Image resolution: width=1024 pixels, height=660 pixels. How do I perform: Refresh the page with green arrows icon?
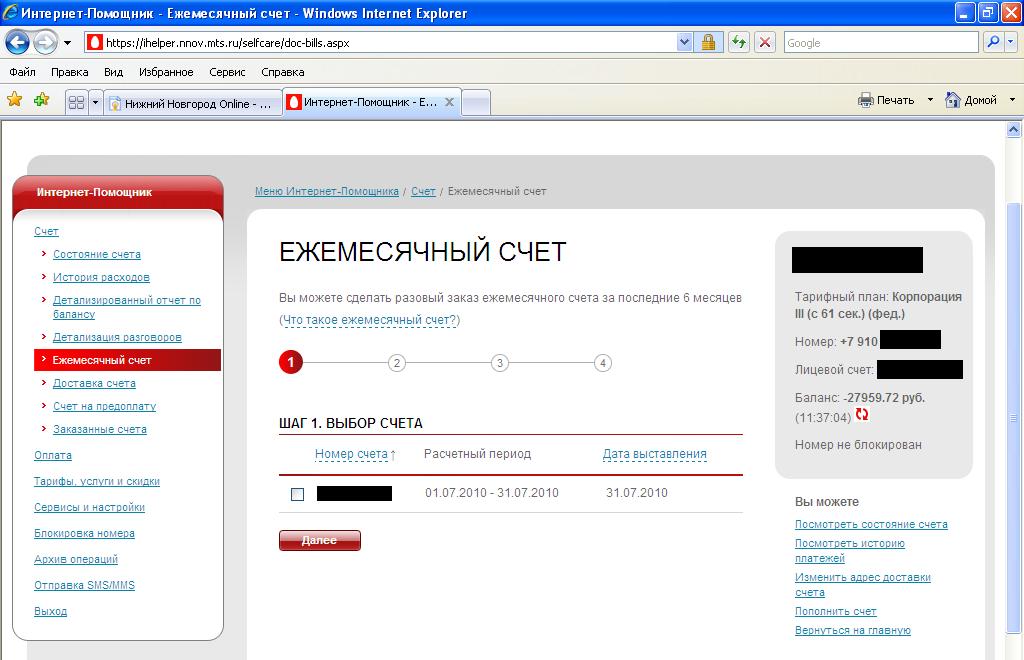click(739, 43)
